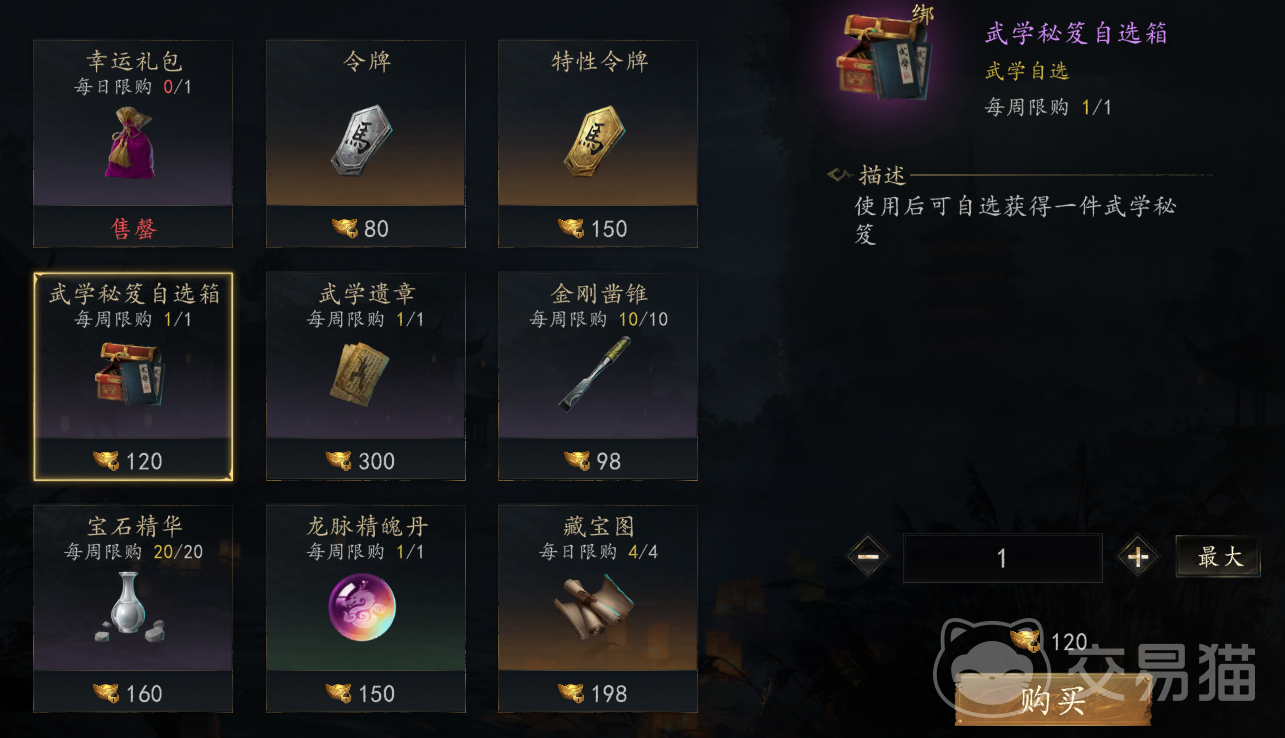Select the 宝石精华 white vase icon
The height and width of the screenshot is (738, 1285).
coord(132,606)
